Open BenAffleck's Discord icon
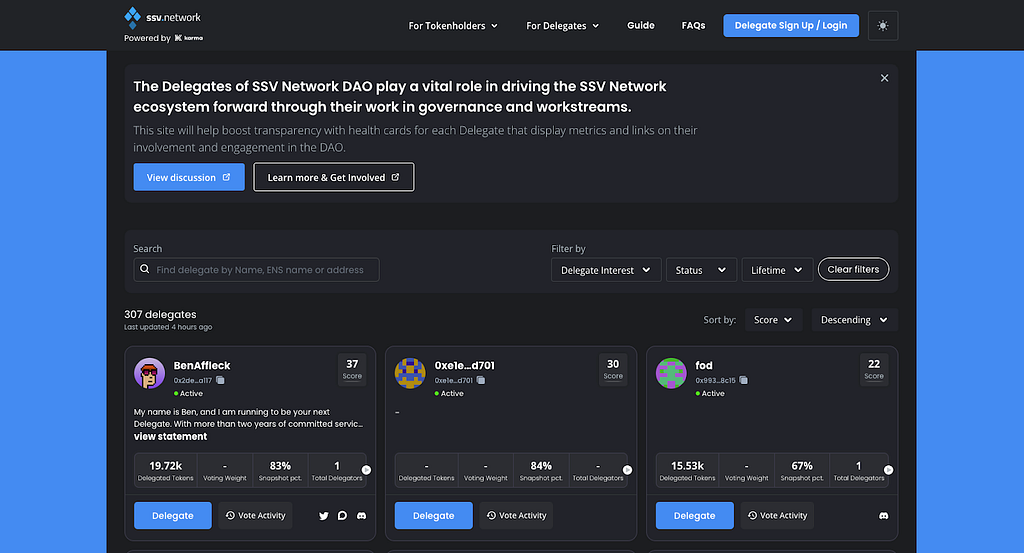Screen dimensions: 1024x553 tap(362, 516)
